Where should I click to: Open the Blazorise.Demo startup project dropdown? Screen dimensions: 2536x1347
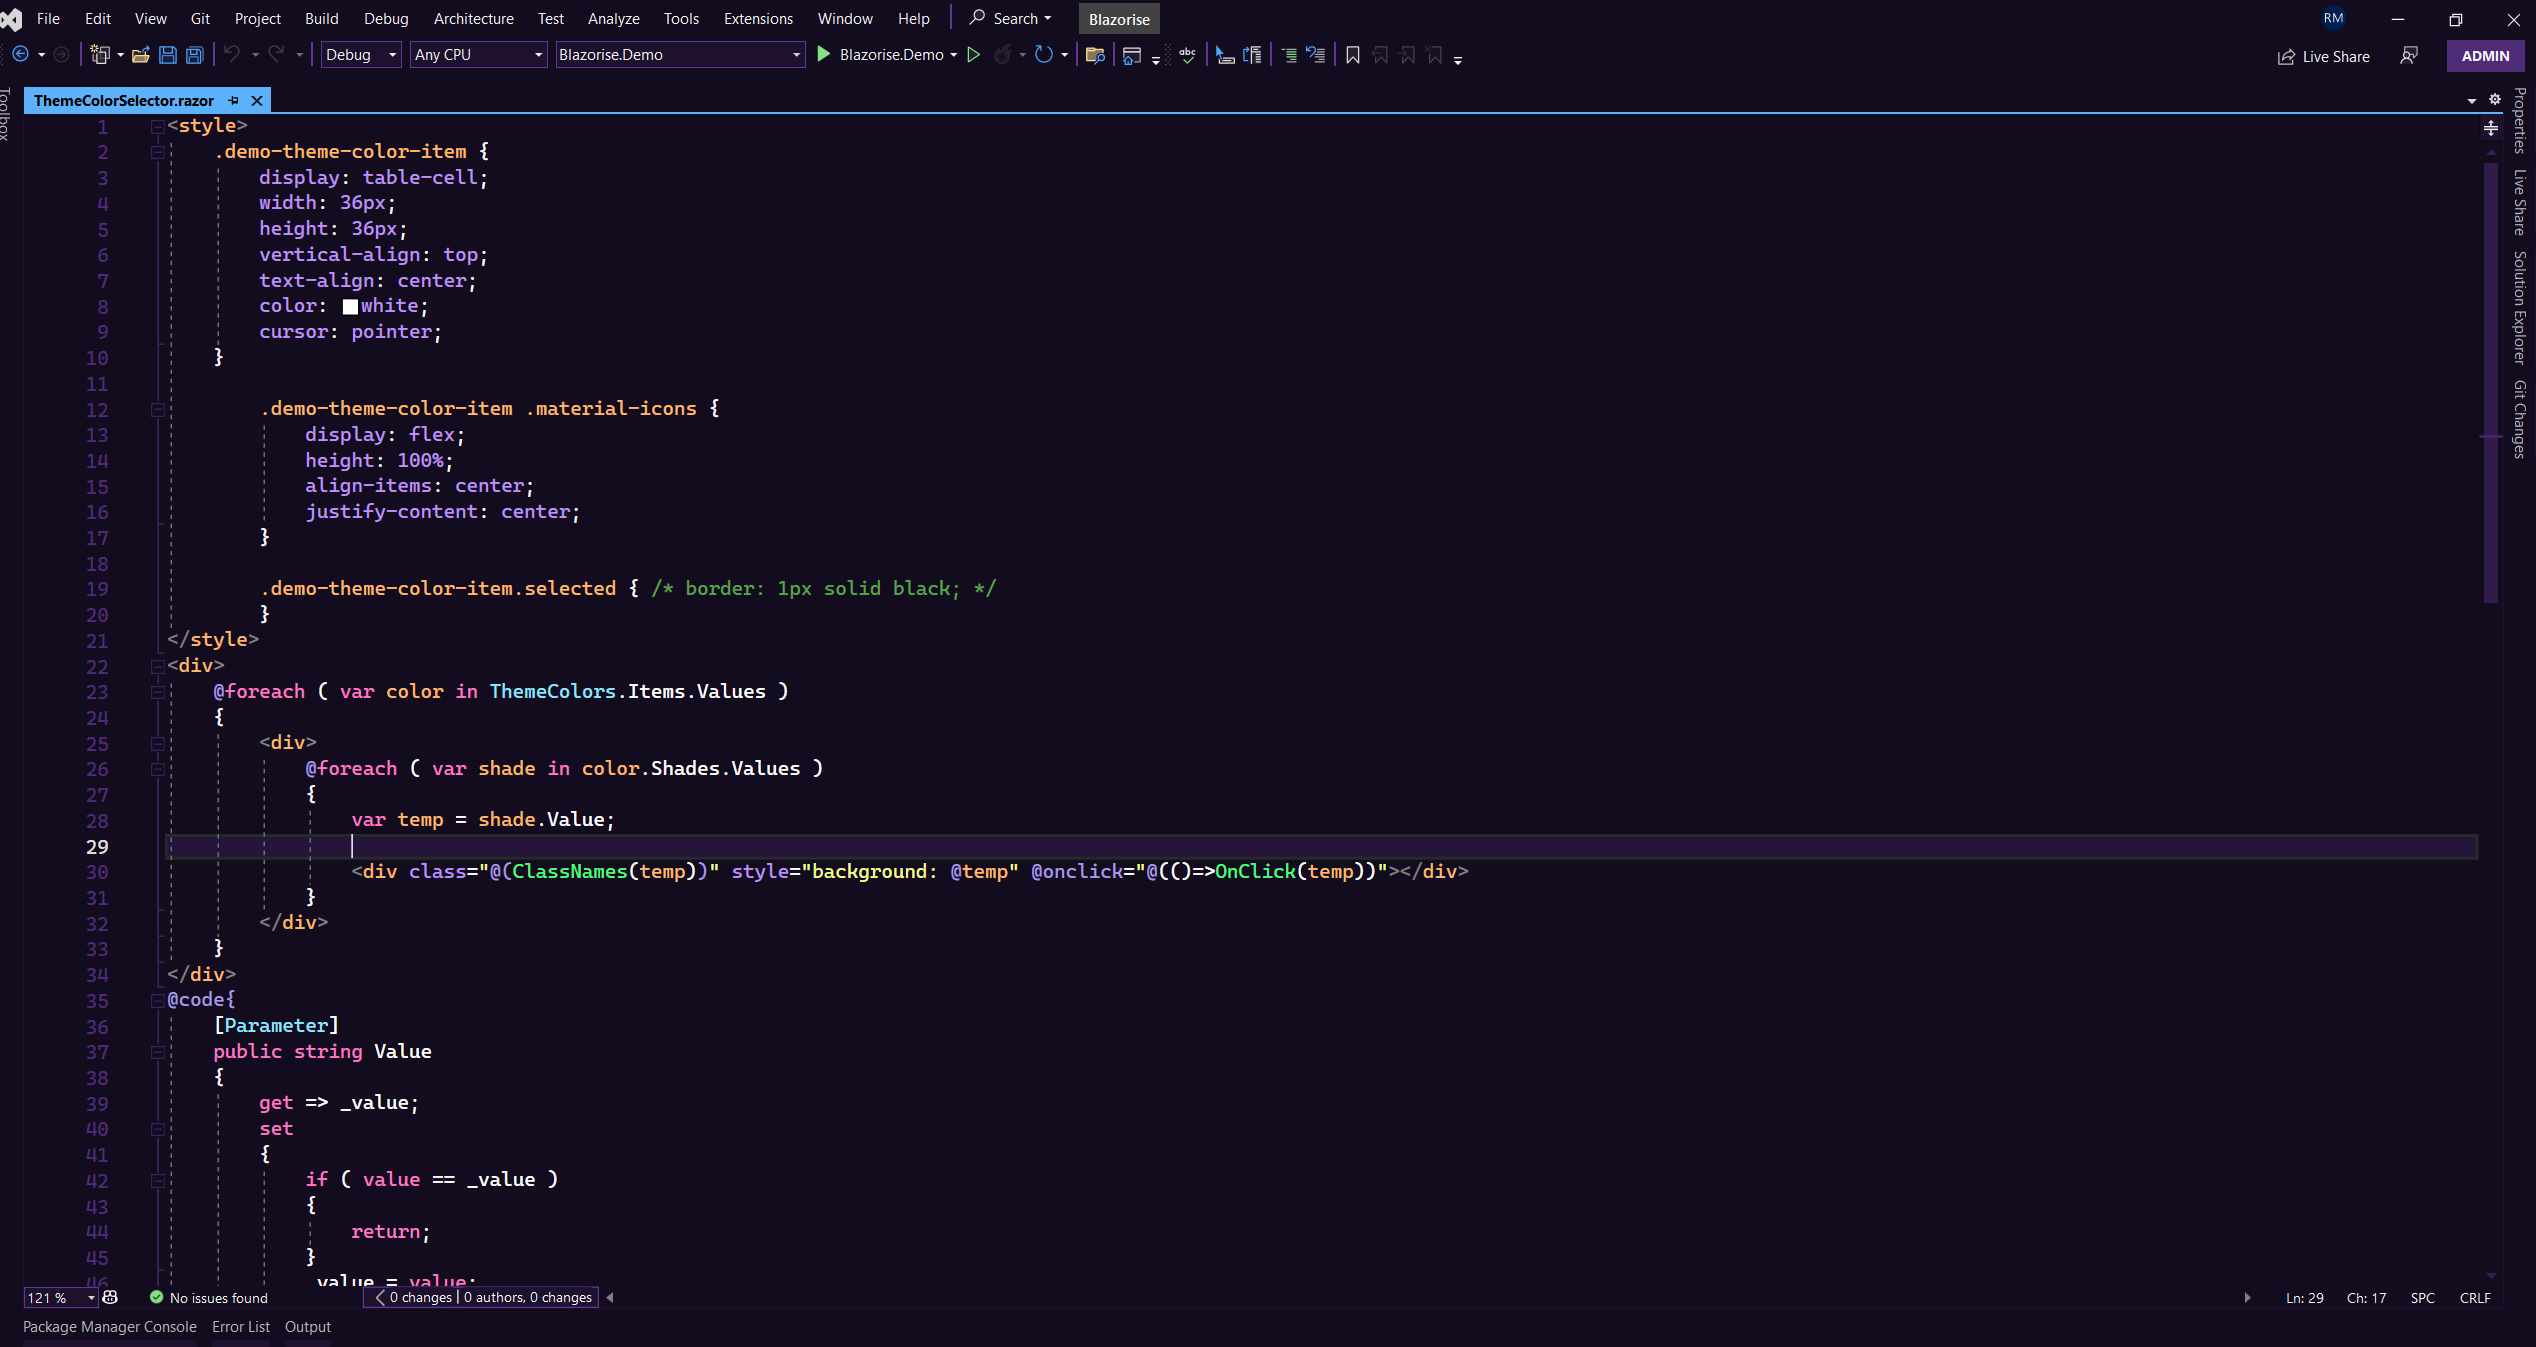[x=680, y=55]
